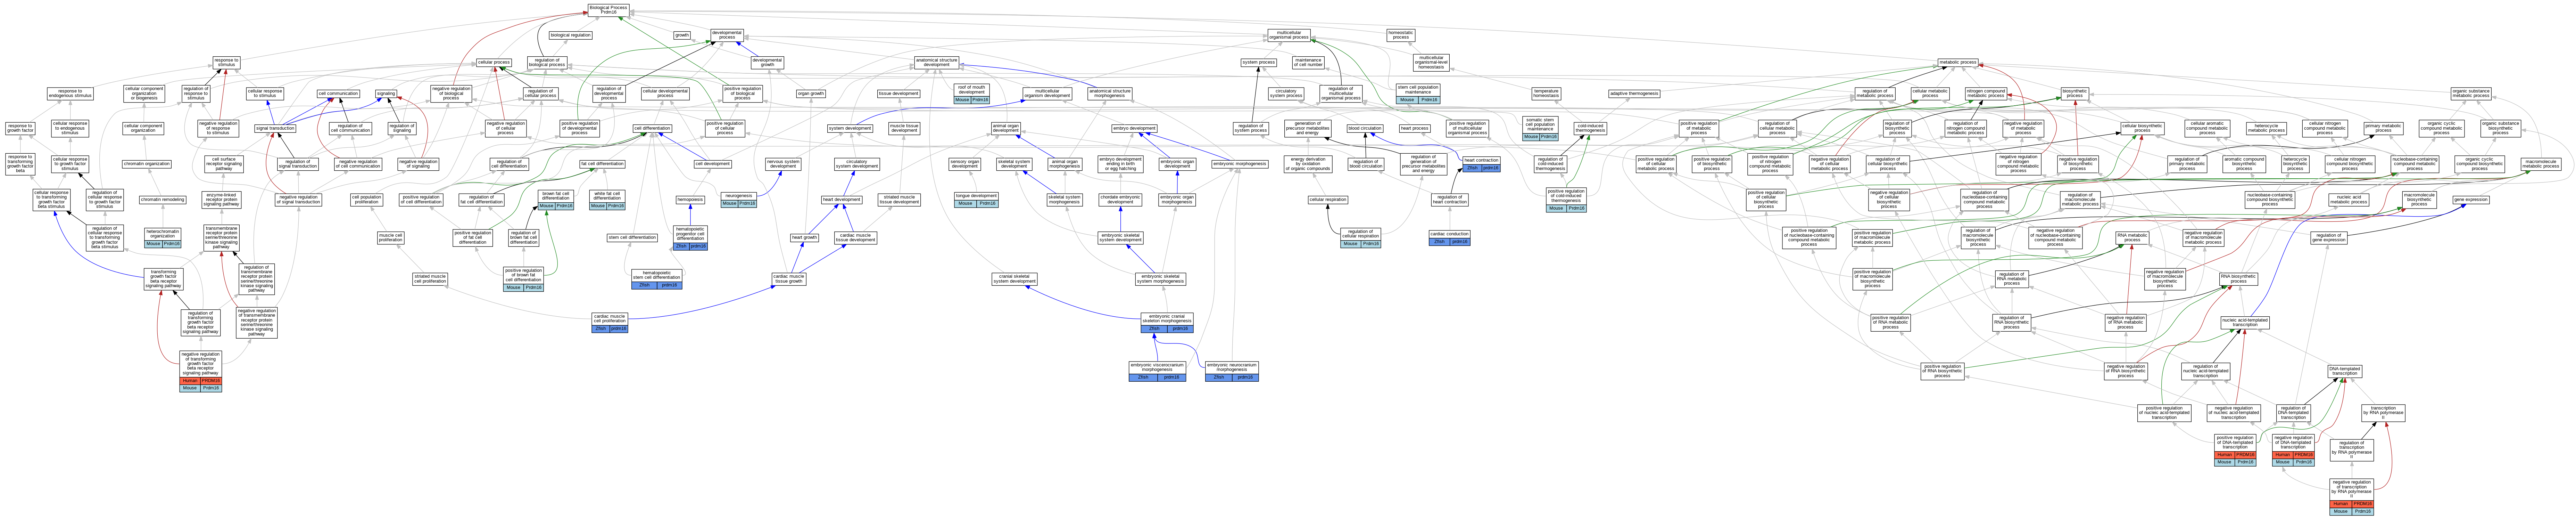2576x519 pixels.
Task: Select the 'striated muscle cell proliferation' node
Action: [430, 279]
